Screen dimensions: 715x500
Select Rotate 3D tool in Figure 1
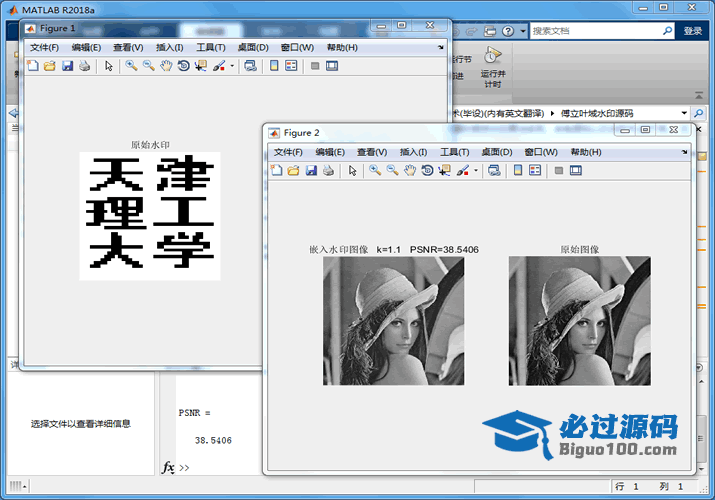(x=183, y=66)
